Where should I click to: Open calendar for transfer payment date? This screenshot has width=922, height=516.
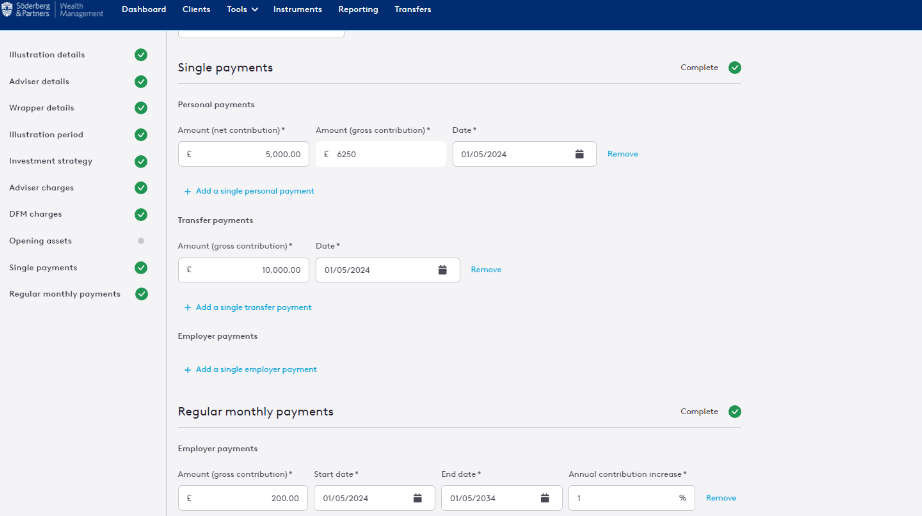[442, 270]
